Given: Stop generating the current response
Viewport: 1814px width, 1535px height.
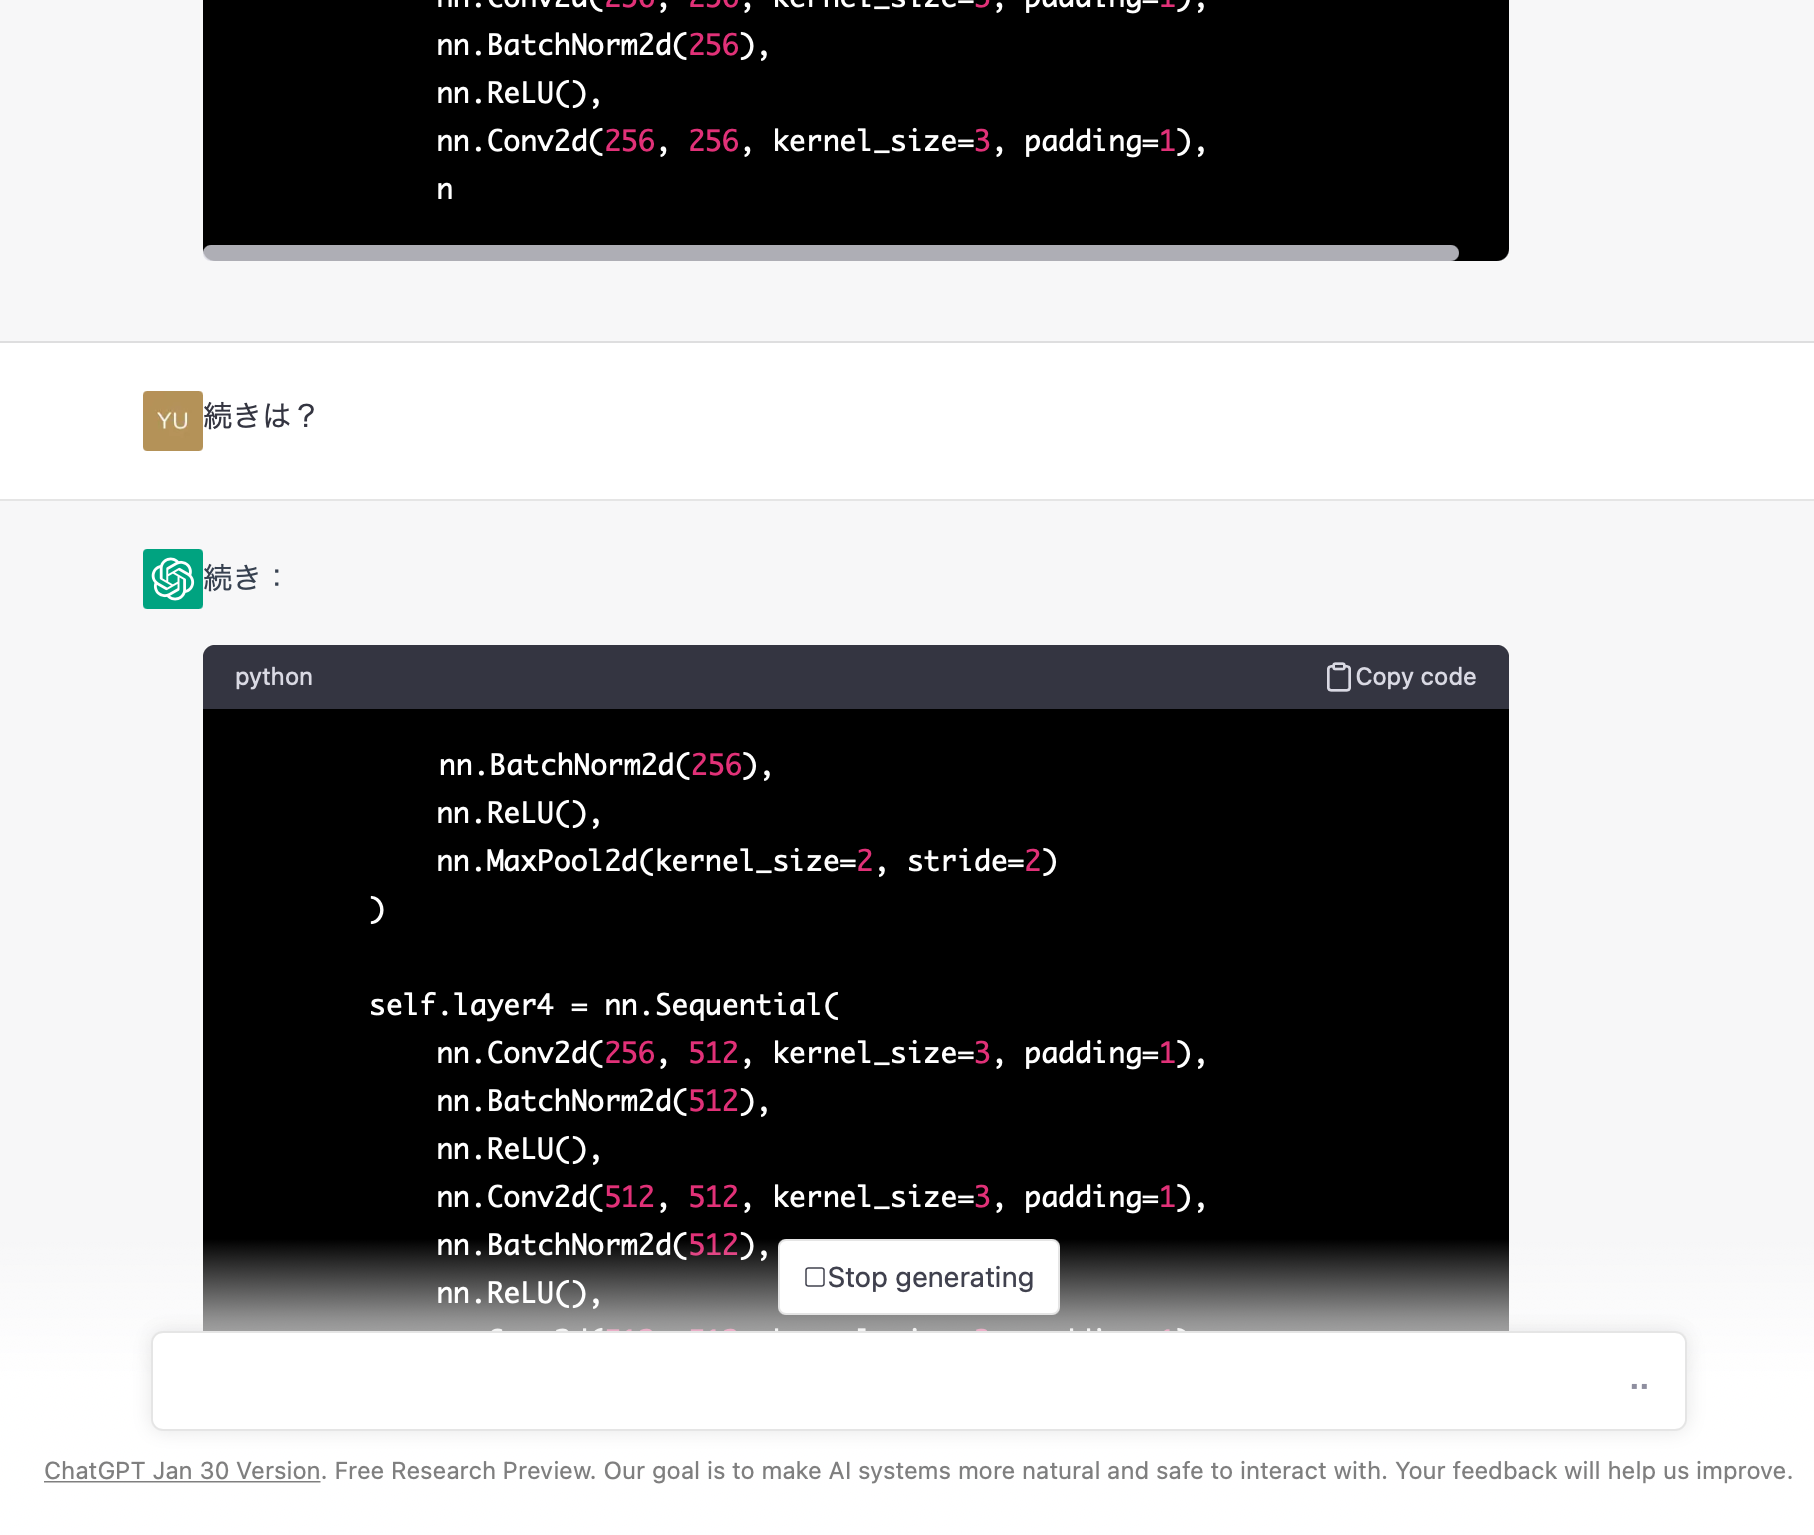Looking at the screenshot, I should pyautogui.click(x=918, y=1277).
